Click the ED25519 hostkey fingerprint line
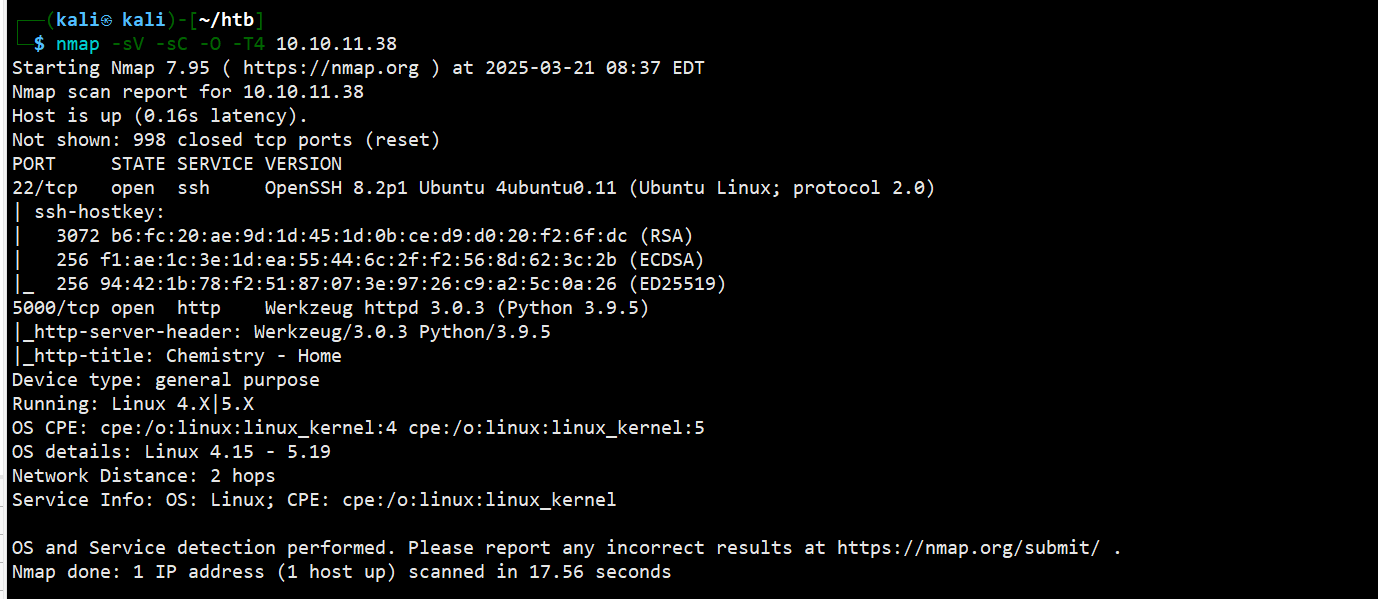Screen dimensions: 1378x599 tap(369, 284)
